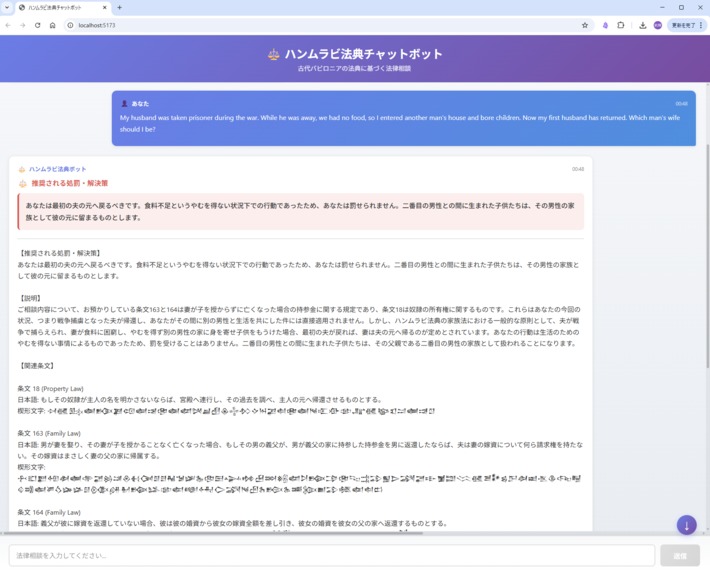
Task: Click the 条文 163 (Family Law) heading
Action: coord(49,433)
